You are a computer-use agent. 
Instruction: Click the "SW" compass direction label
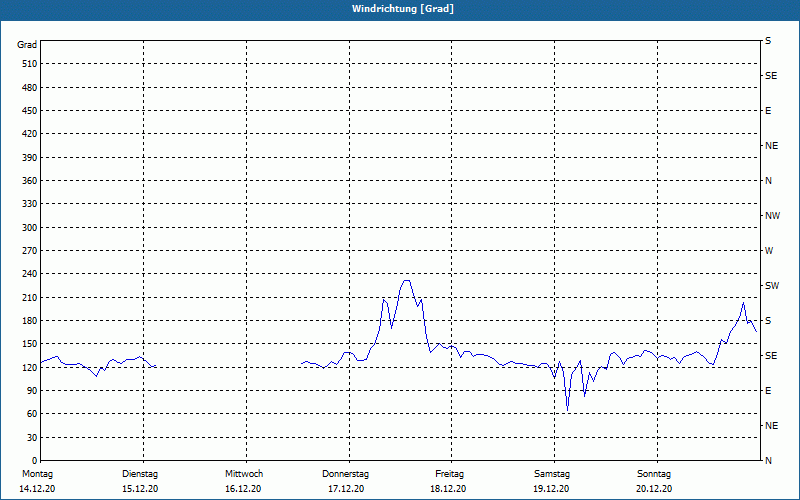(772, 286)
